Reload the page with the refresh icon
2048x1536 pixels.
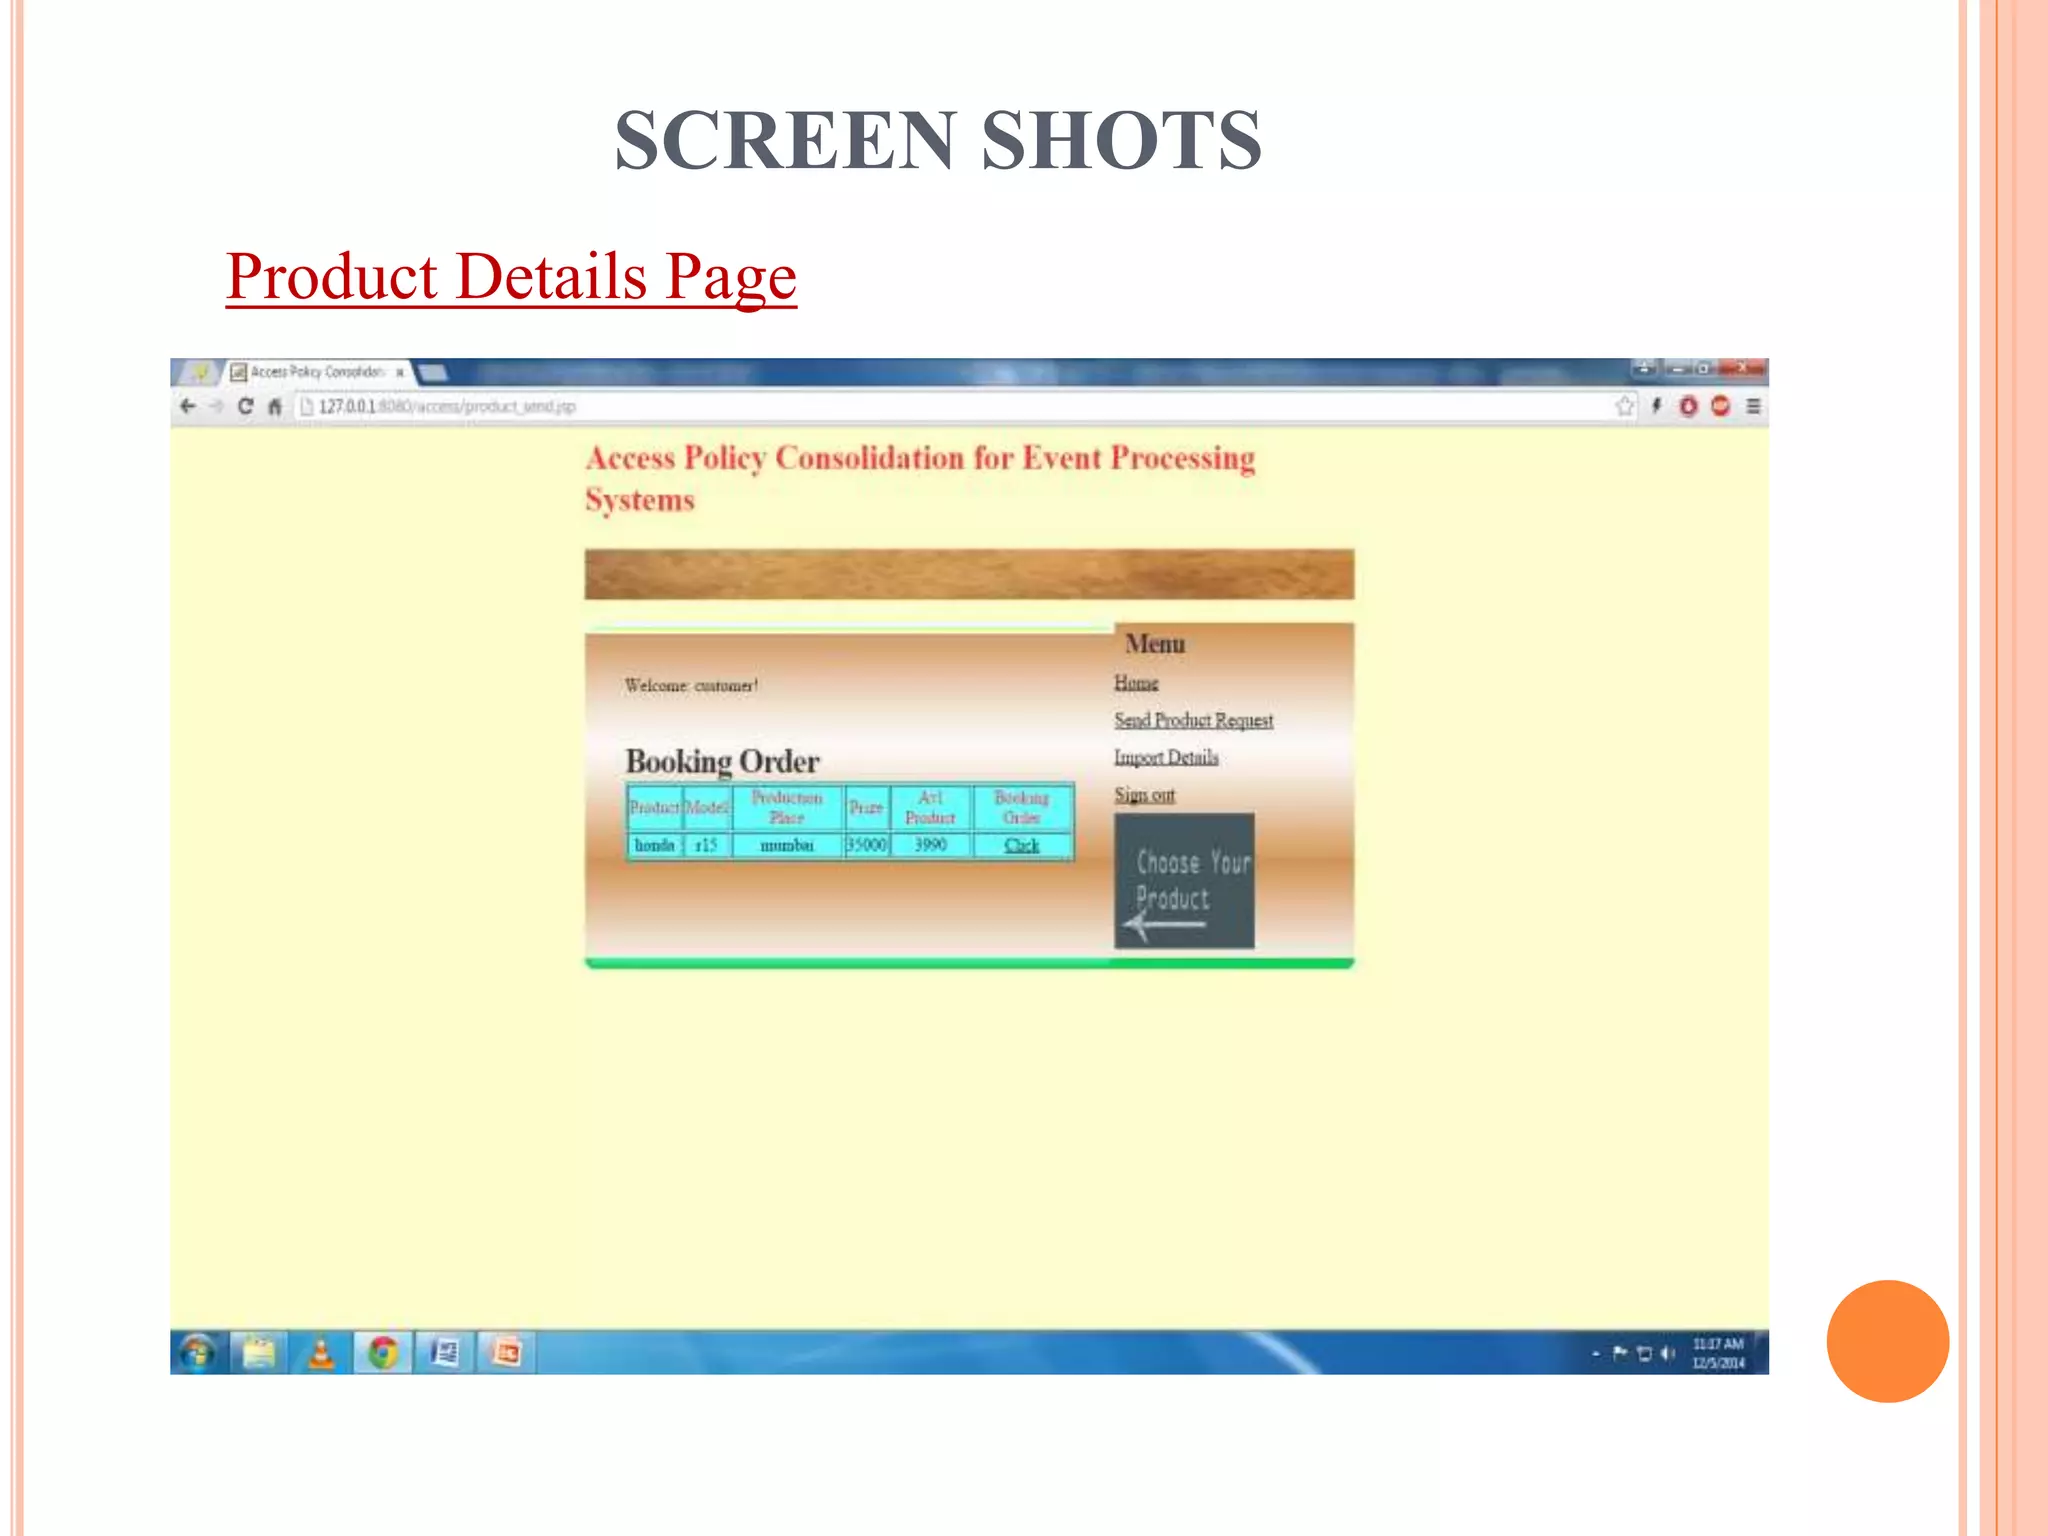[x=246, y=406]
